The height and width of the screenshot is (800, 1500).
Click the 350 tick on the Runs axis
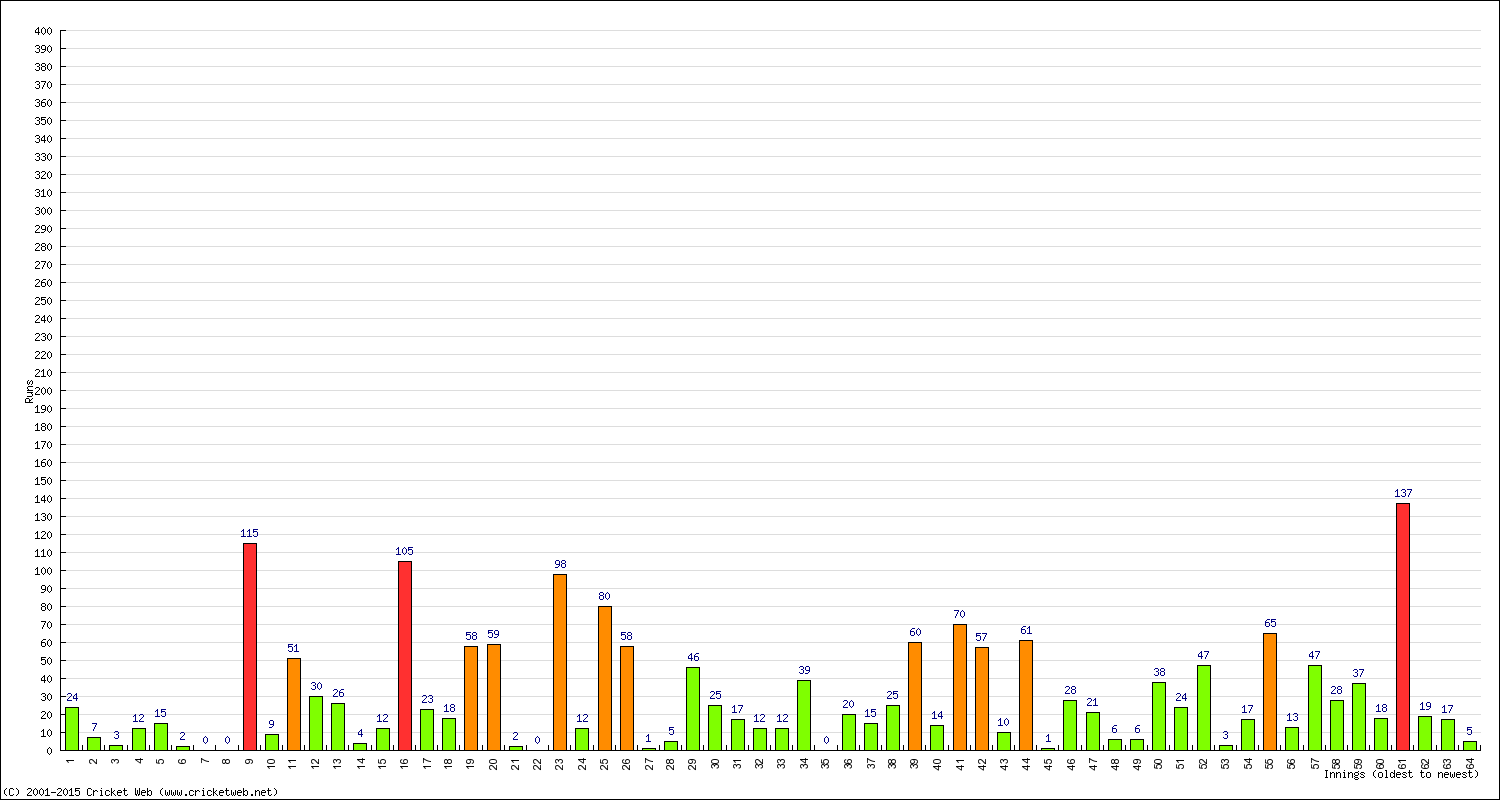[42, 121]
